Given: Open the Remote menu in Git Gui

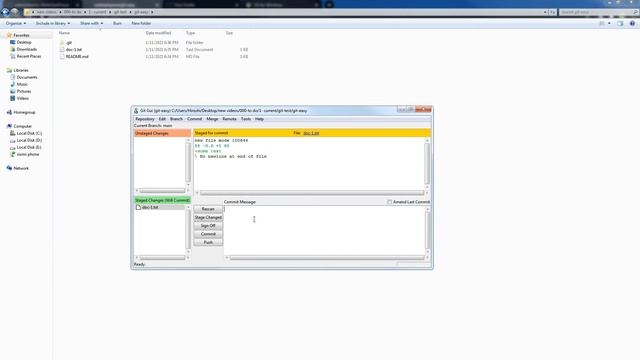Looking at the screenshot, I should [229, 119].
